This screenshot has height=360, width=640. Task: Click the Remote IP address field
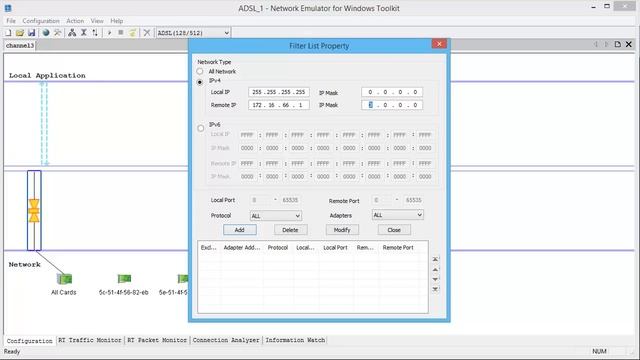[x=279, y=105]
